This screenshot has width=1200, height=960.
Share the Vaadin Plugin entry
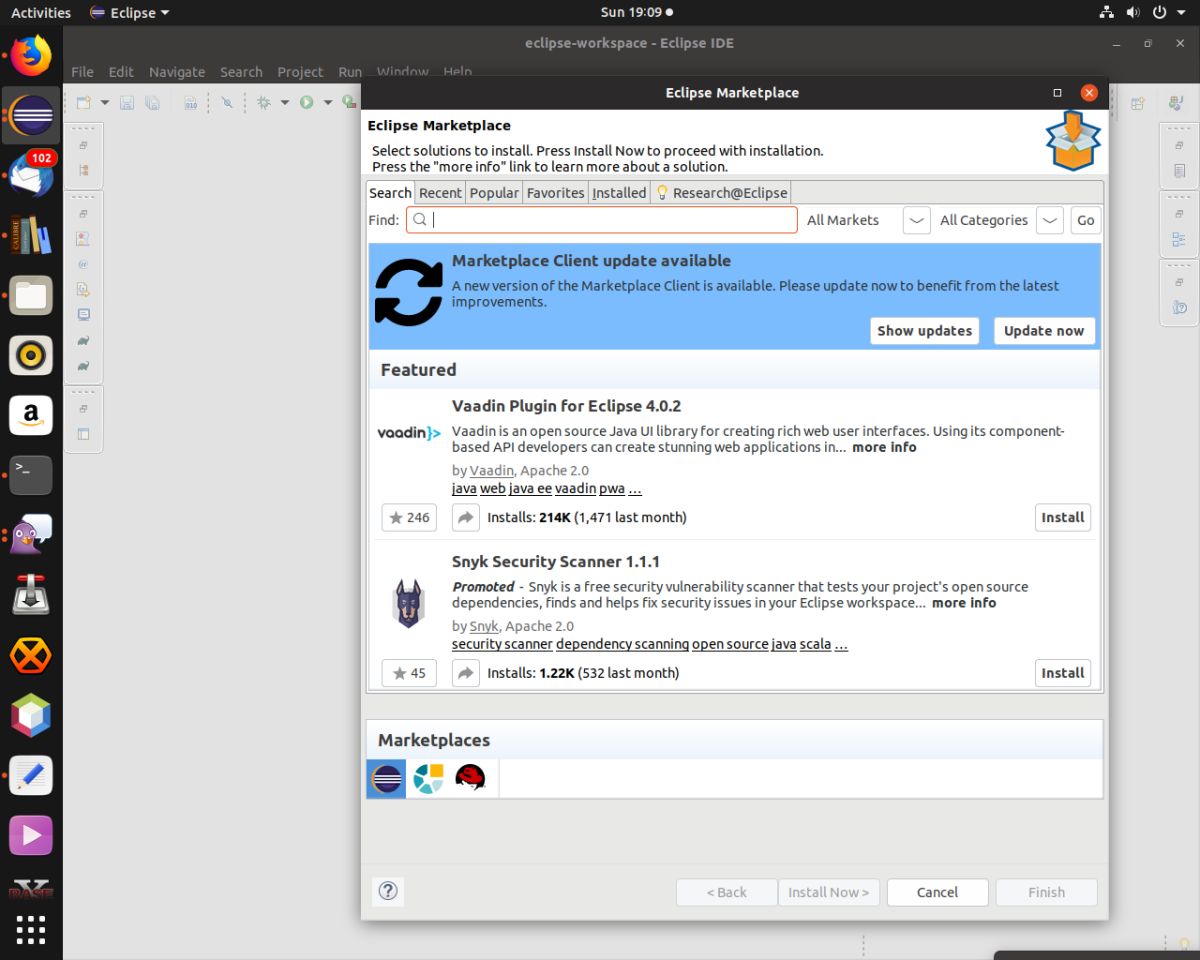466,517
